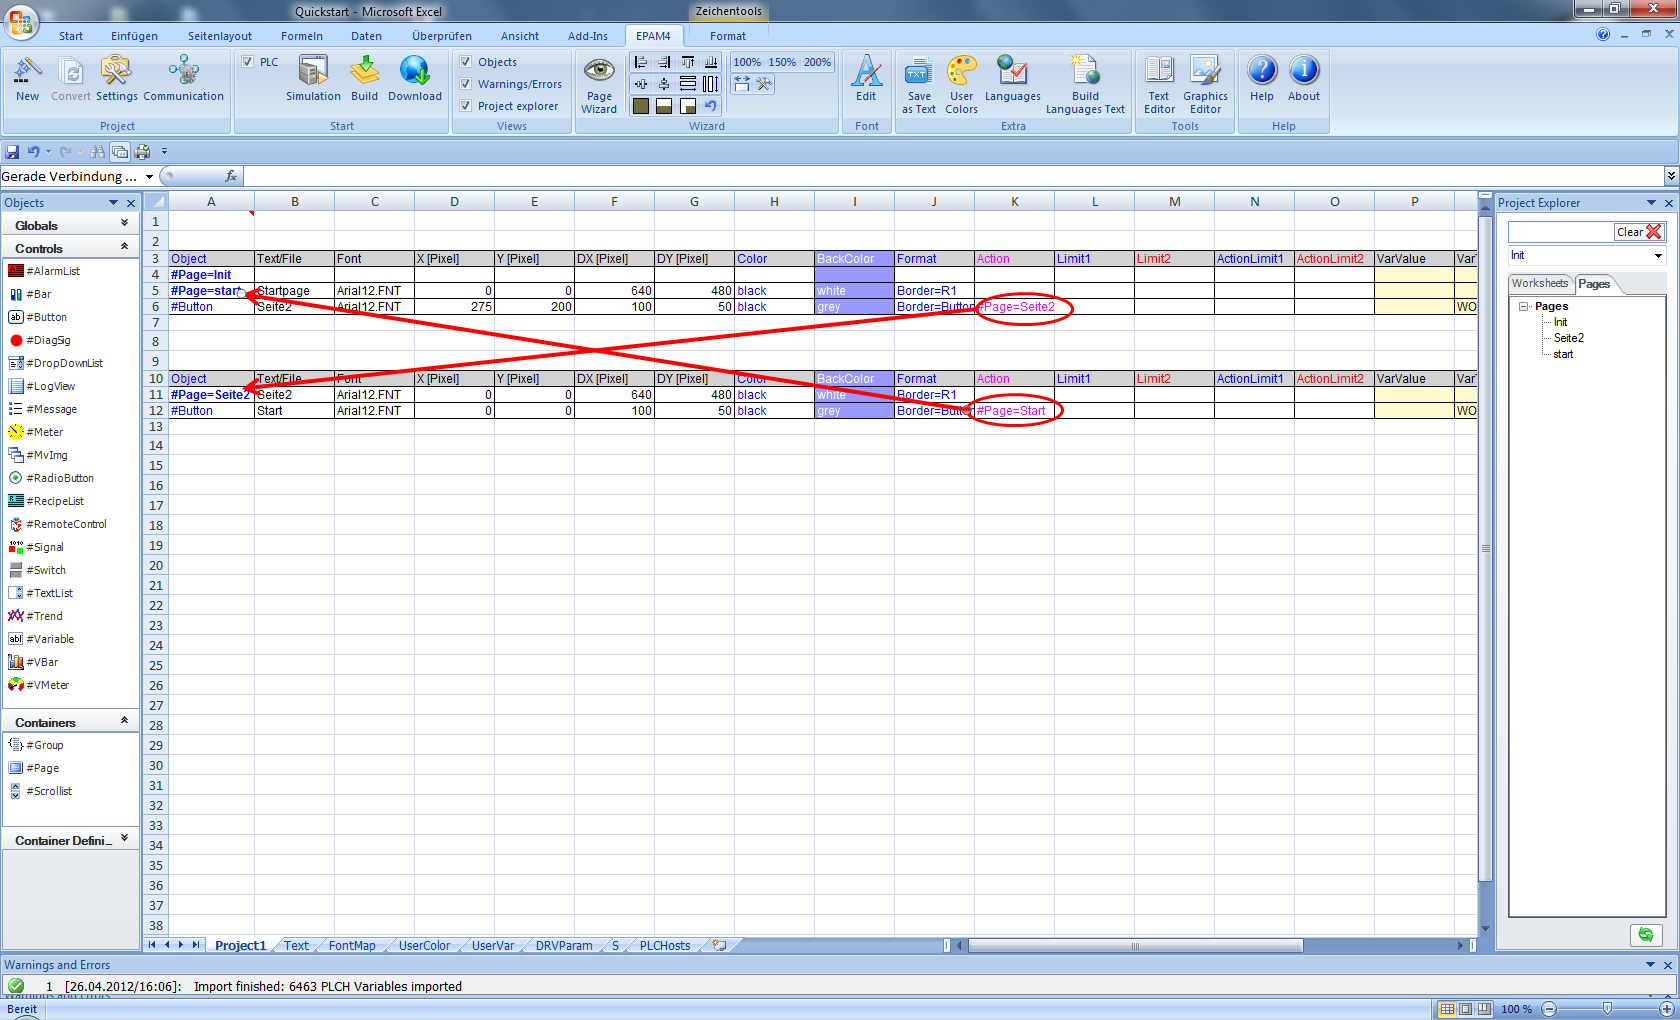Start the Simulation tool
The width and height of the screenshot is (1680, 1020).
pos(313,79)
